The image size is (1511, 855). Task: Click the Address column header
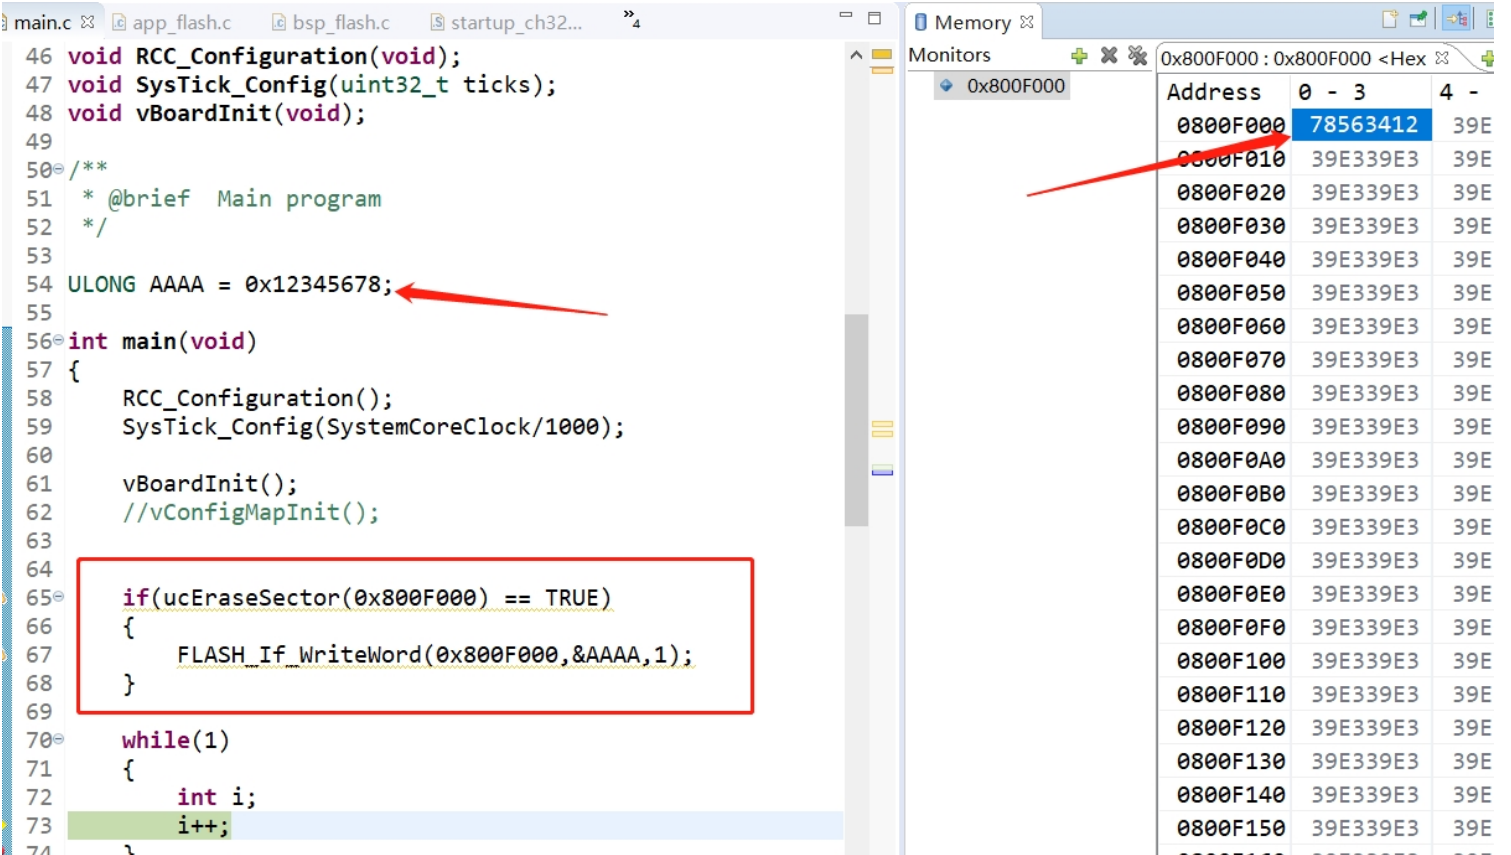[x=1214, y=92]
